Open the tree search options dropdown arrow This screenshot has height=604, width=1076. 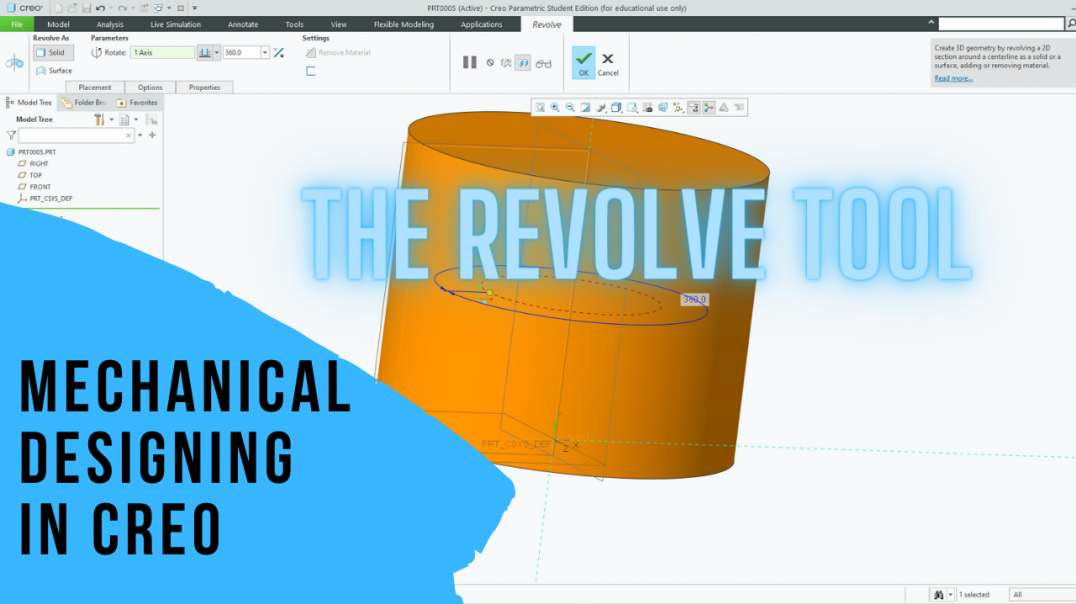tap(140, 135)
